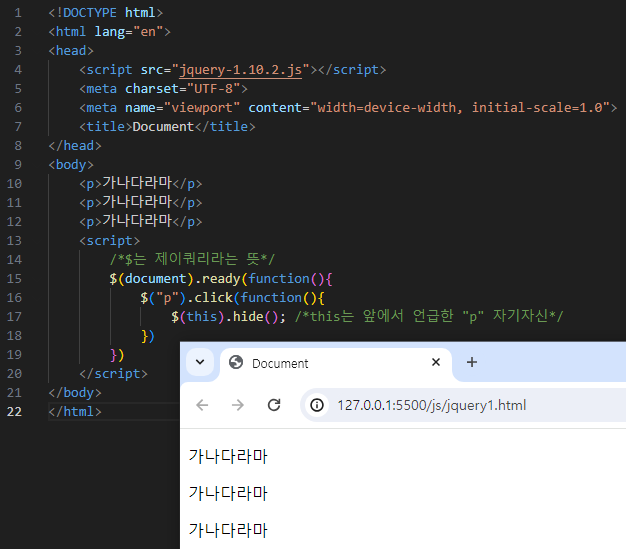The width and height of the screenshot is (626, 549).
Task: Click the lang="en" attribute
Action: tap(129, 32)
